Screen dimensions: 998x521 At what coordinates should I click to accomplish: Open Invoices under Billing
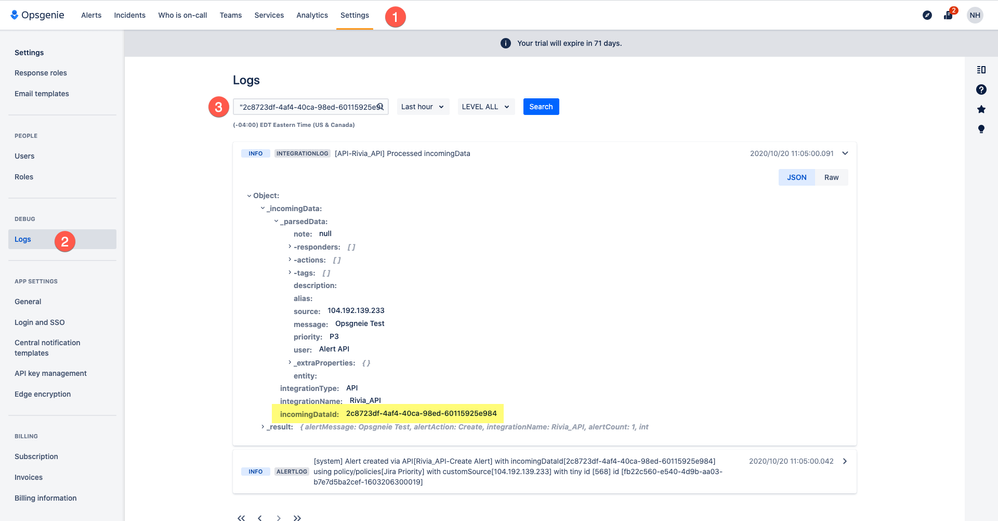tap(29, 477)
